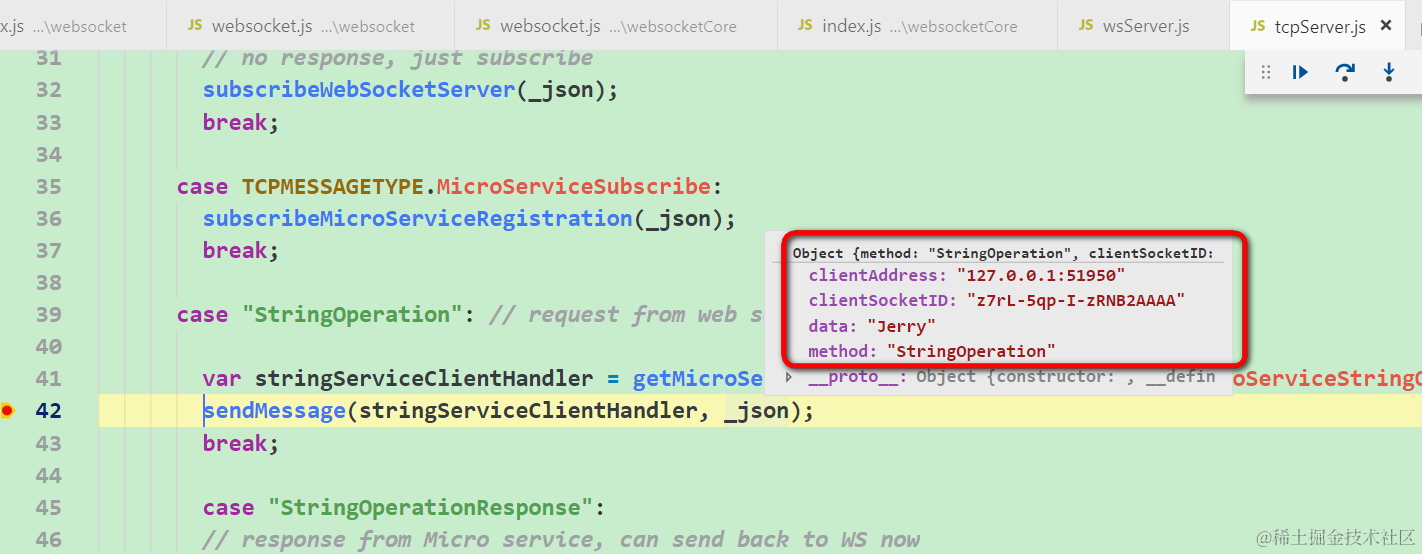This screenshot has height=554, width=1422.
Task: Switch to the wsServer.js tab
Action: (x=1144, y=26)
